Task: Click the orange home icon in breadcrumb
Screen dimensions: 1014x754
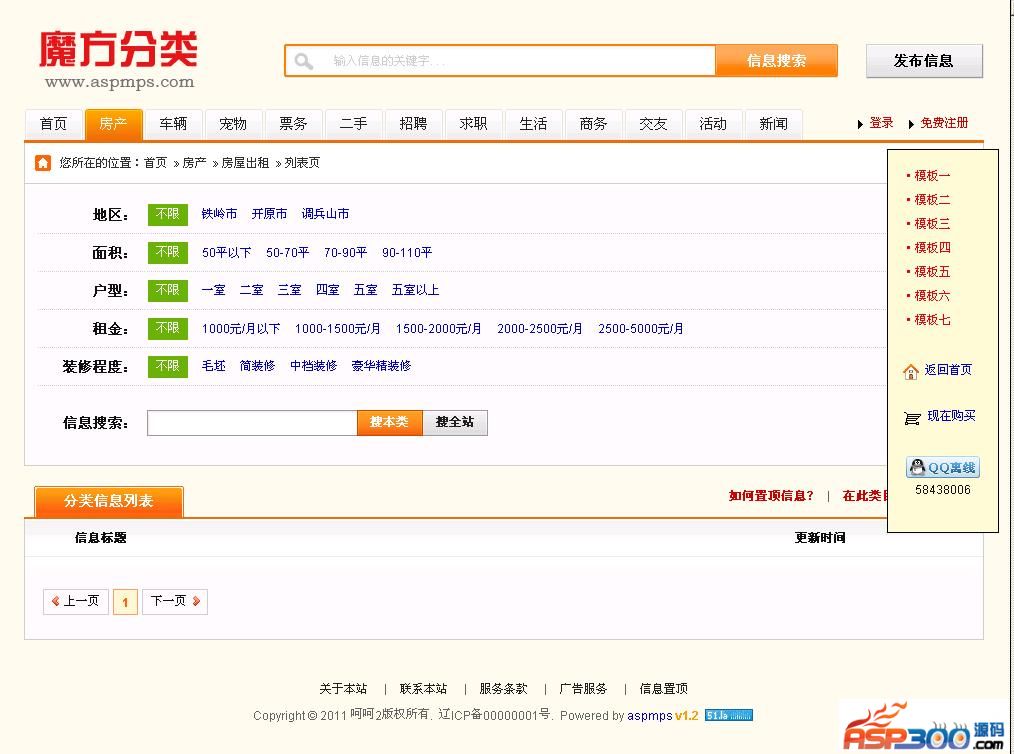Action: [43, 162]
